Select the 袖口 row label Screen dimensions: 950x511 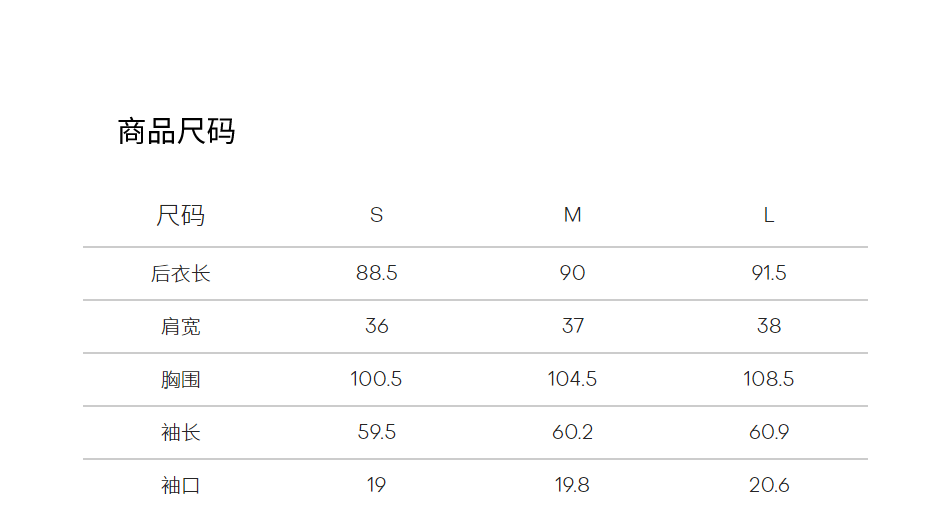[x=180, y=486]
